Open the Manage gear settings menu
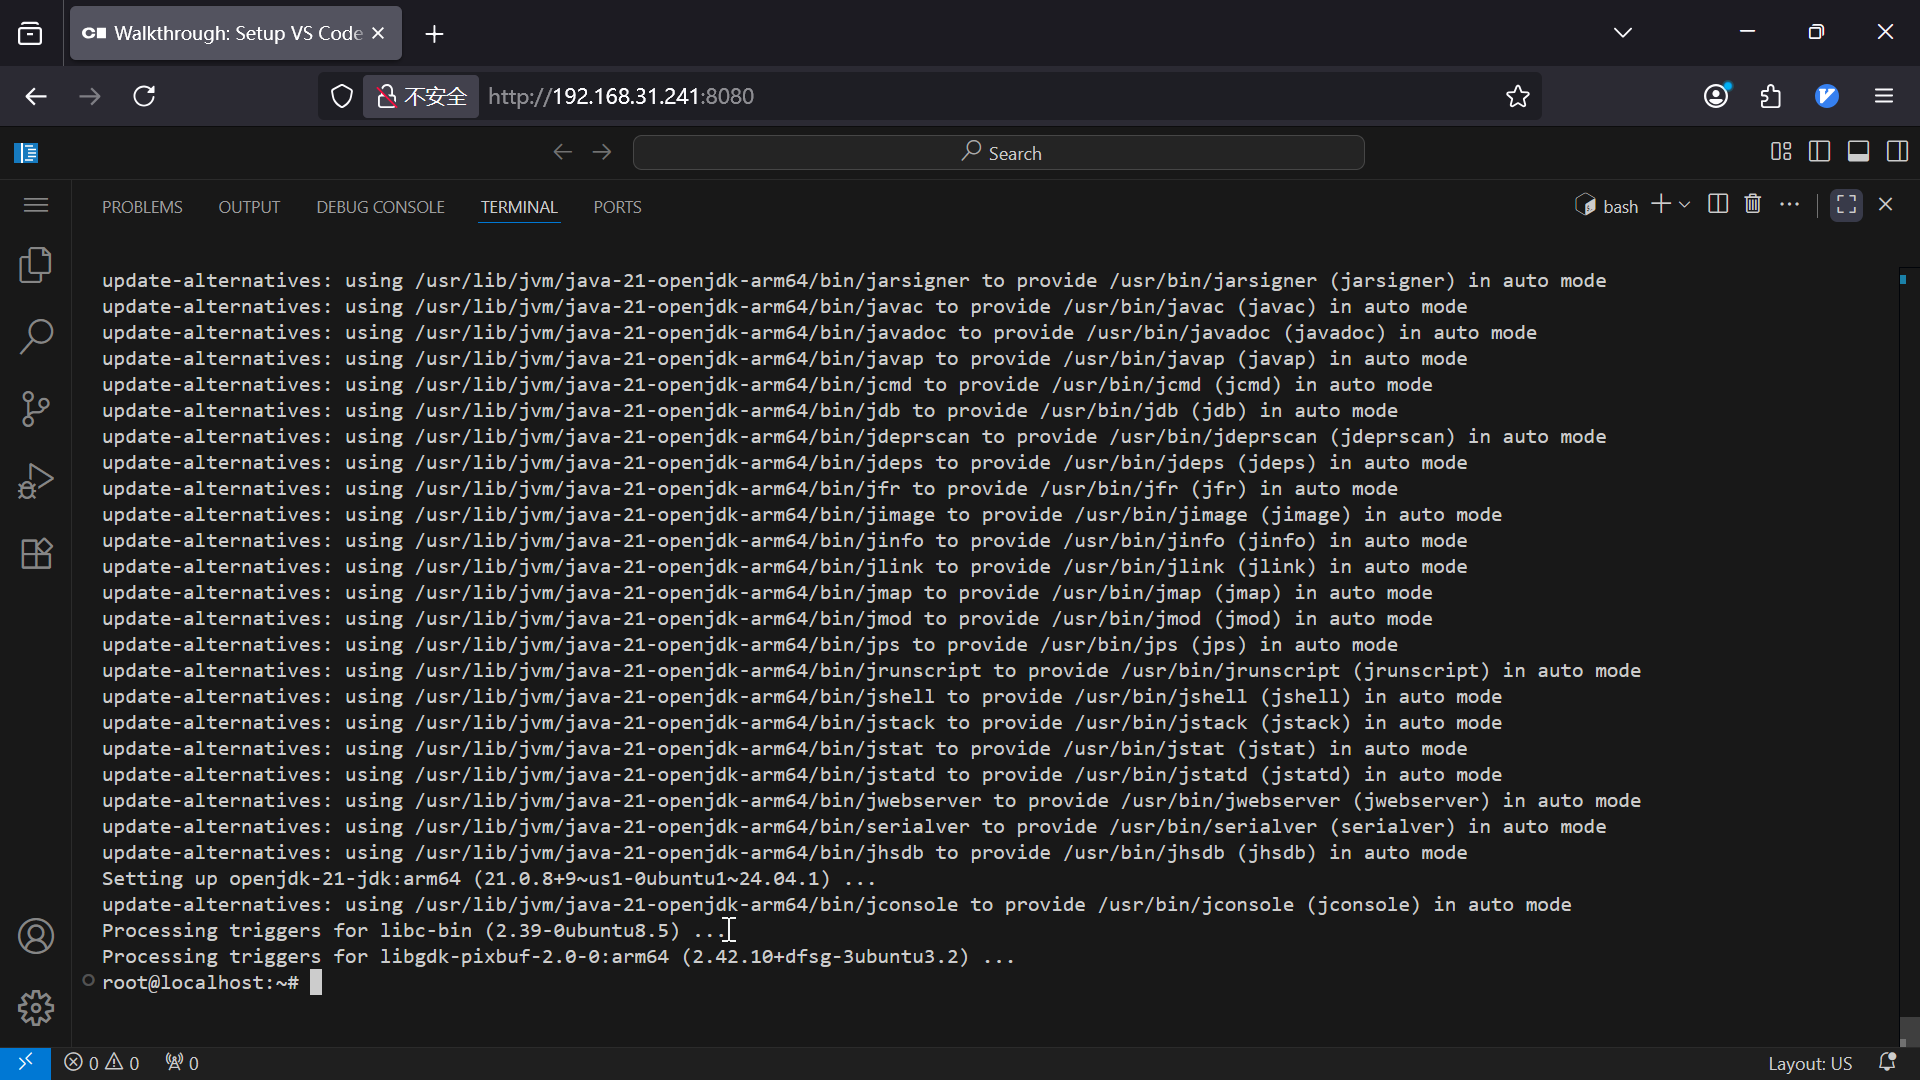This screenshot has height=1080, width=1920. tap(36, 1008)
